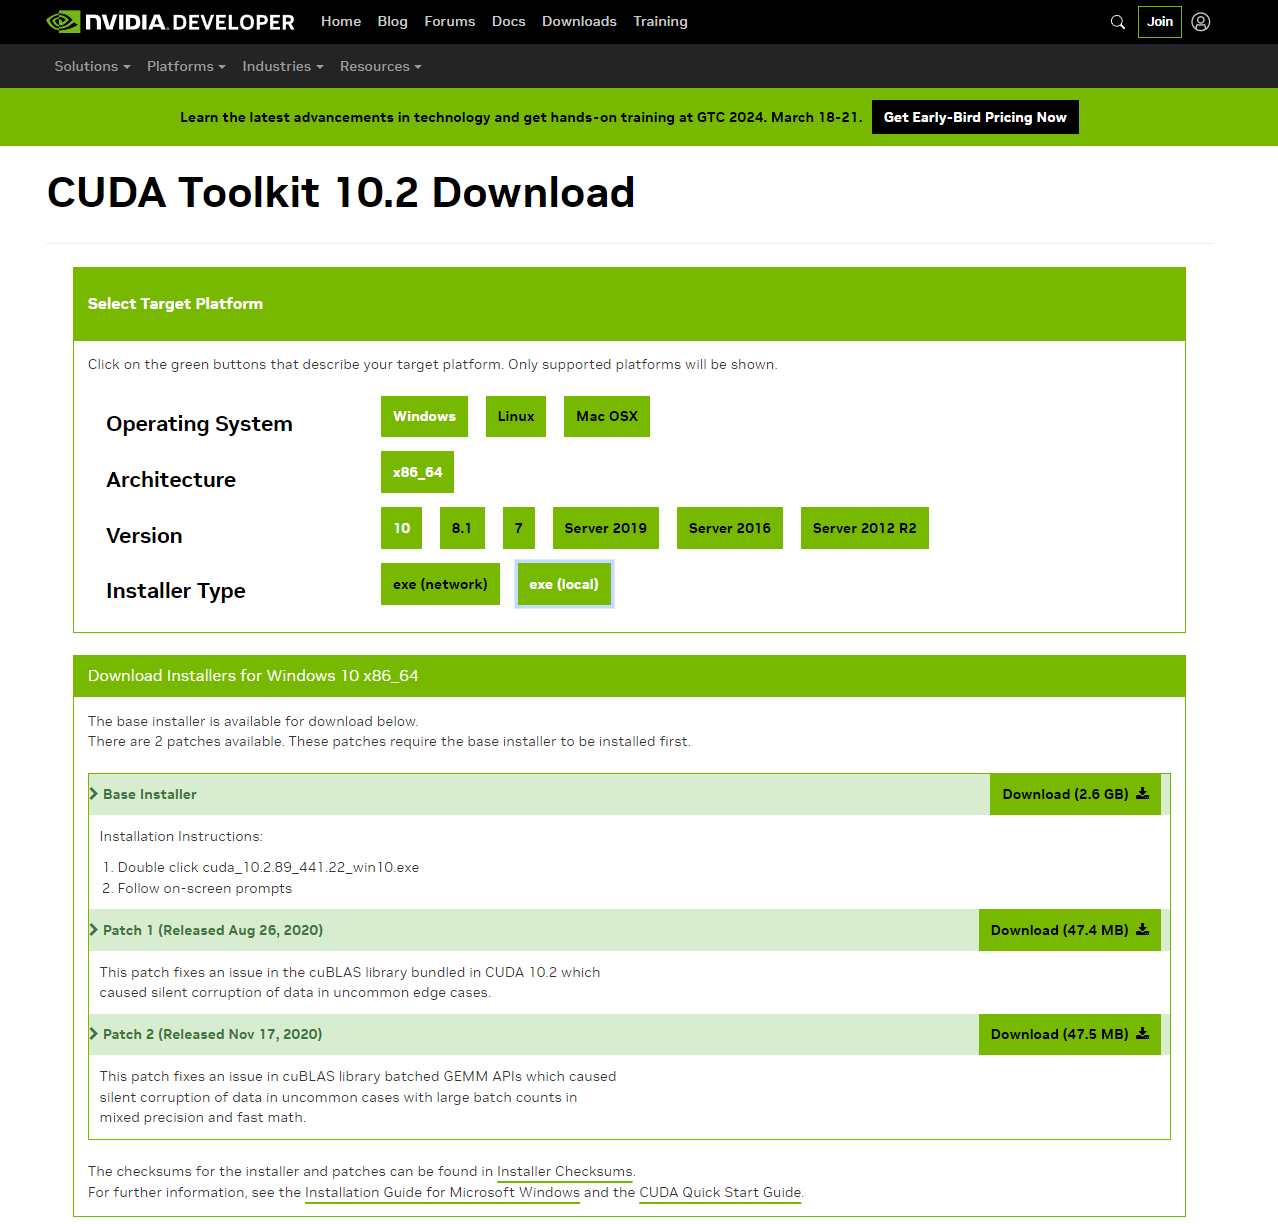Expand the Industries dropdown
This screenshot has width=1278, height=1224.
coord(283,66)
